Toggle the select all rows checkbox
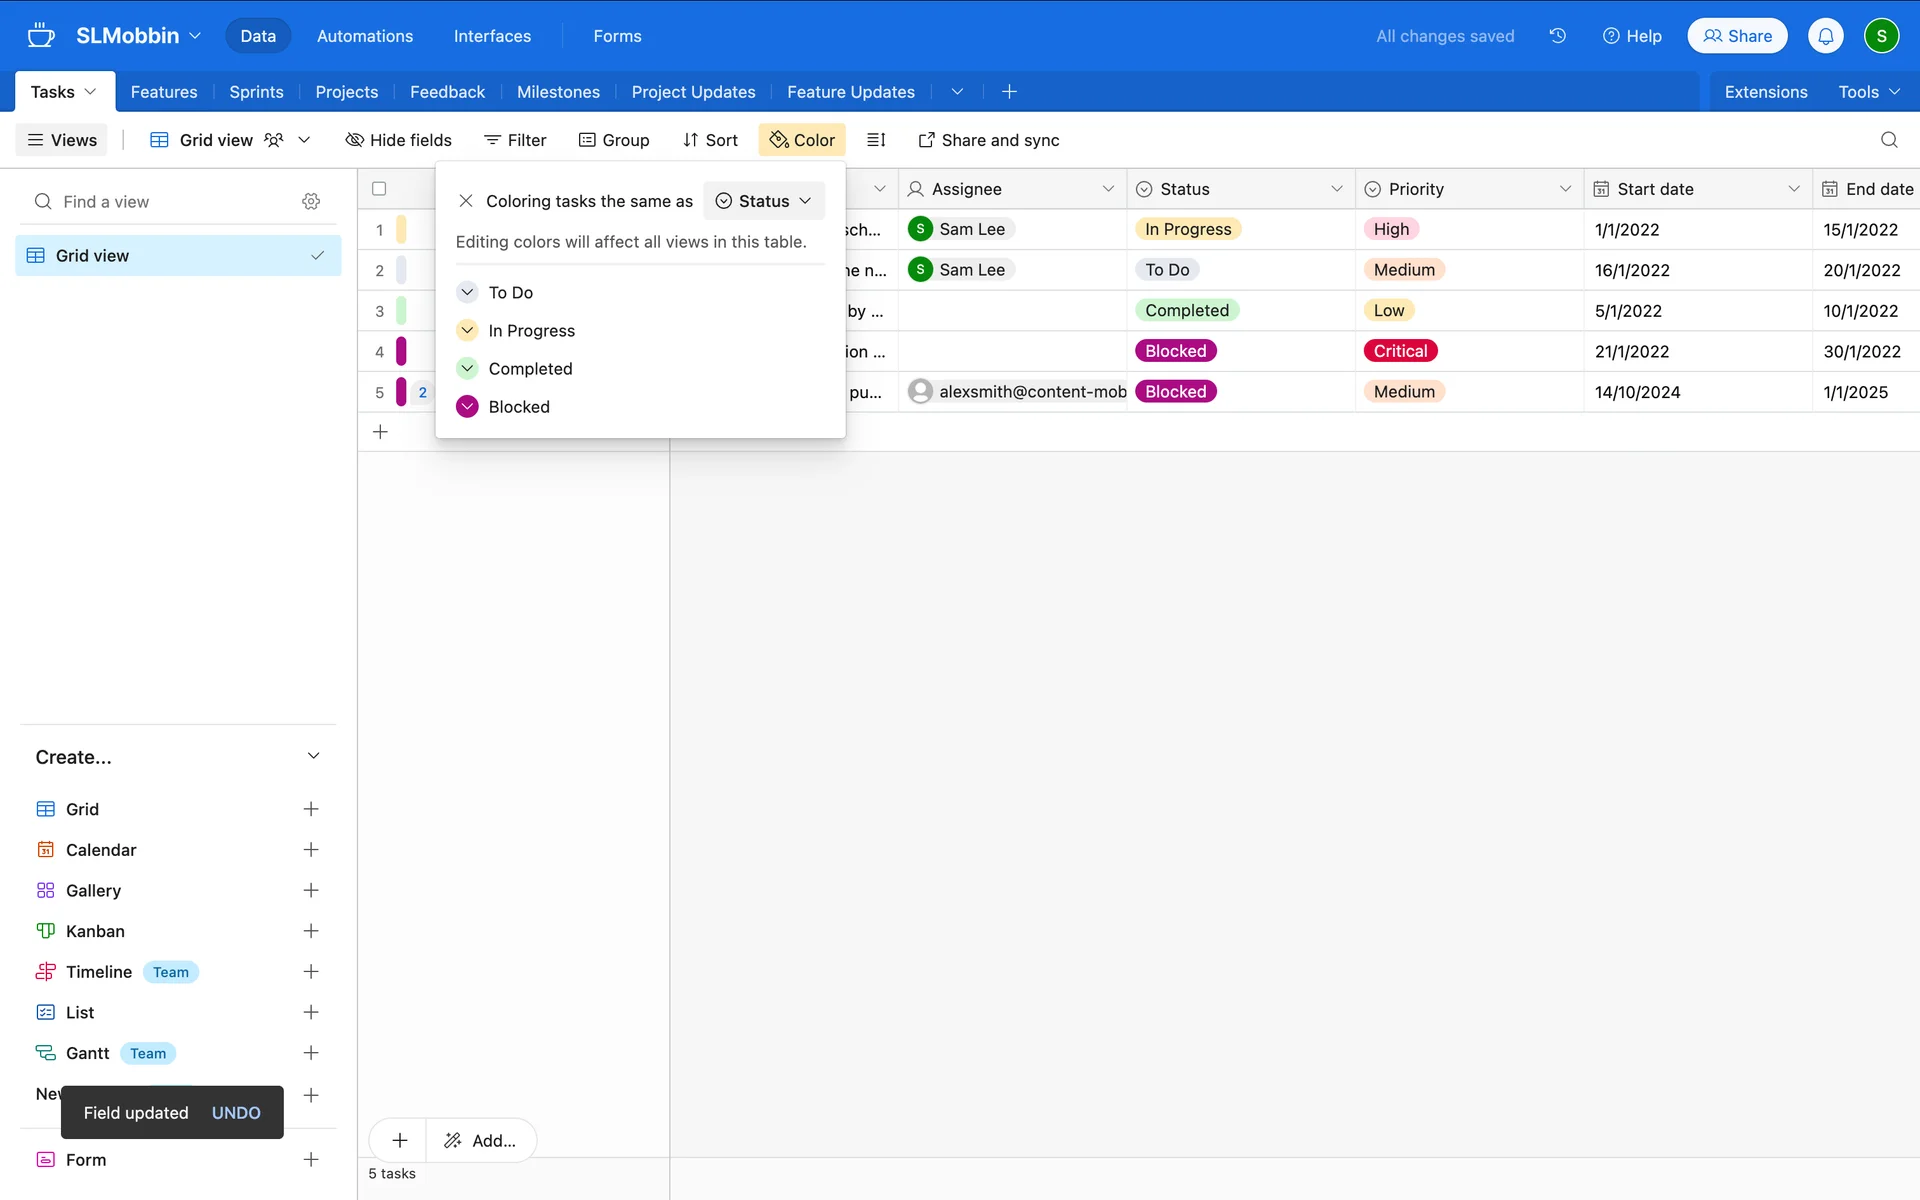 pos(379,189)
